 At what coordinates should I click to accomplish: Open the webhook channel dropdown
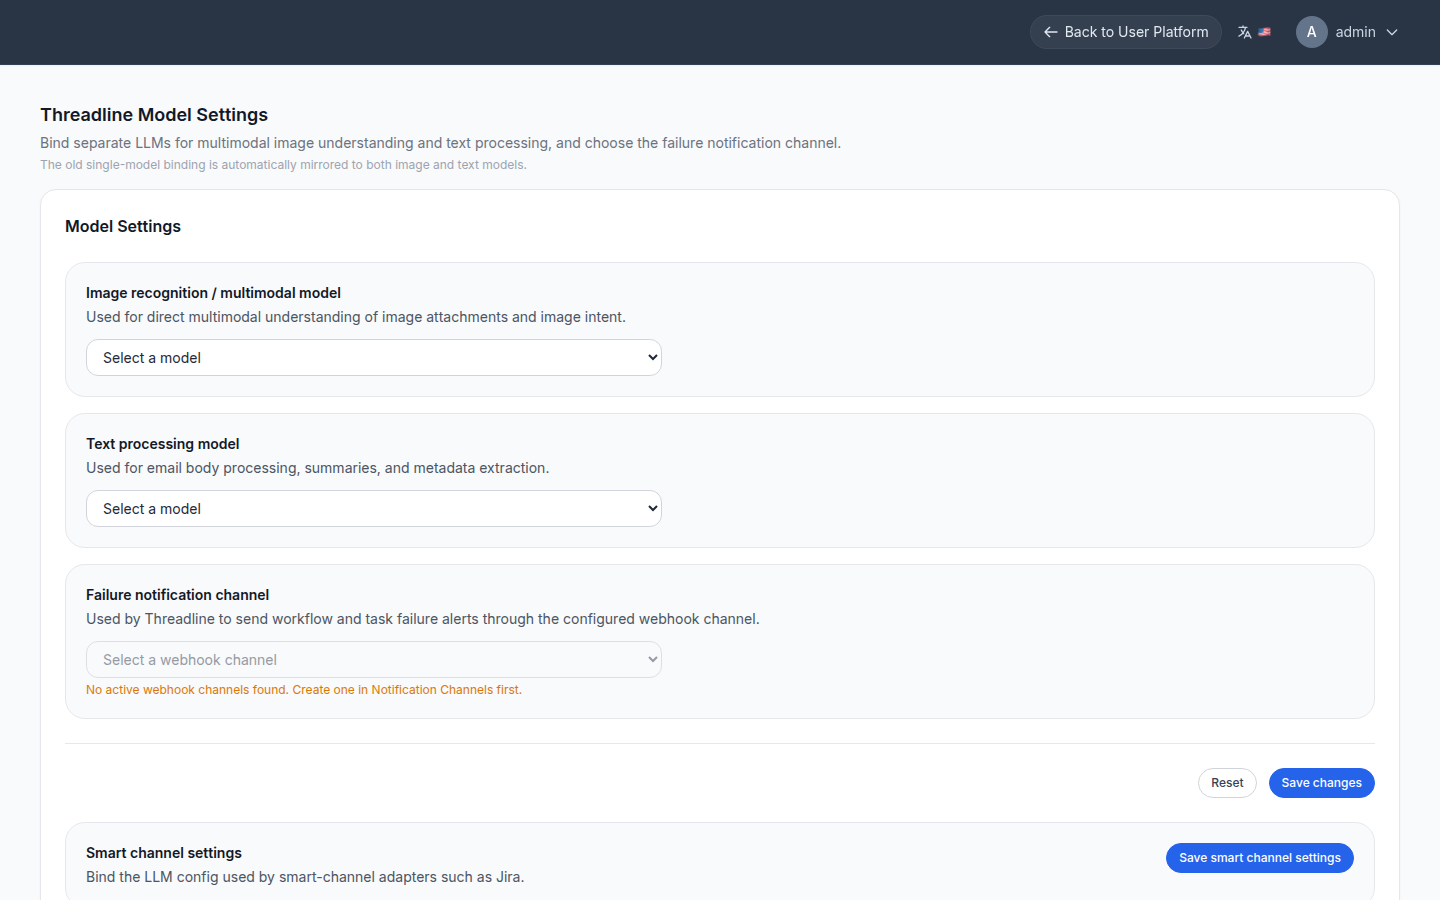click(374, 660)
